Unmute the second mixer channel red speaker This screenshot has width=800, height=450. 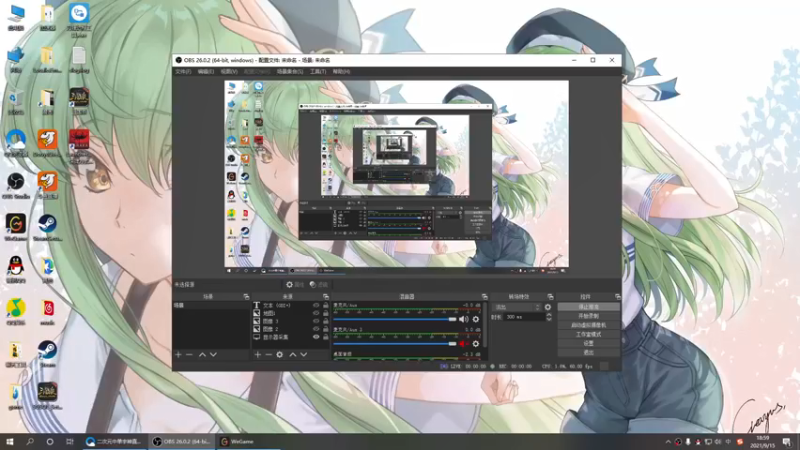(x=463, y=344)
